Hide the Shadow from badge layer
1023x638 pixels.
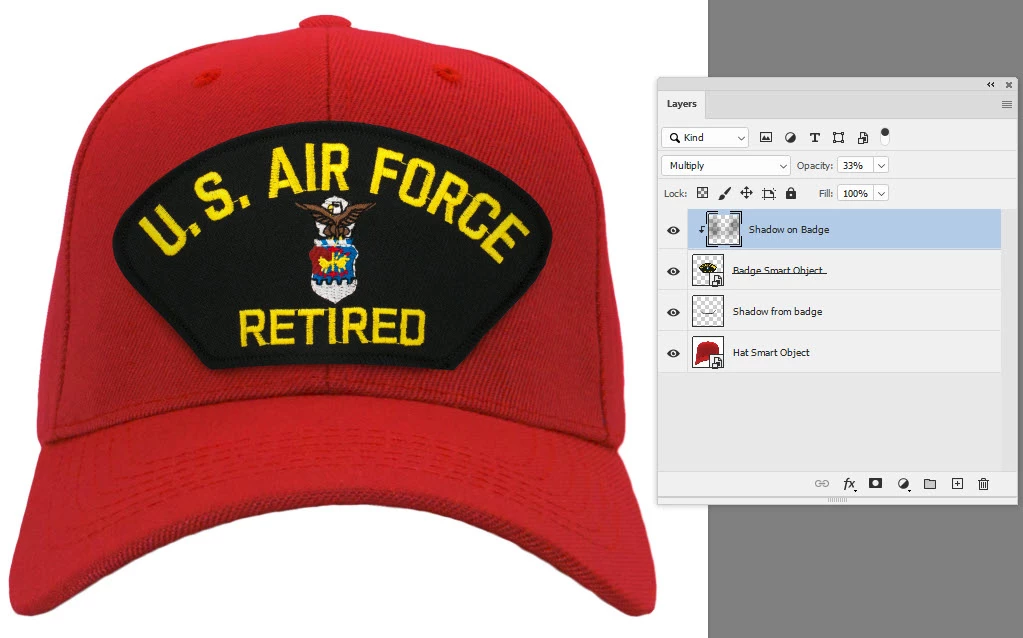coord(673,312)
